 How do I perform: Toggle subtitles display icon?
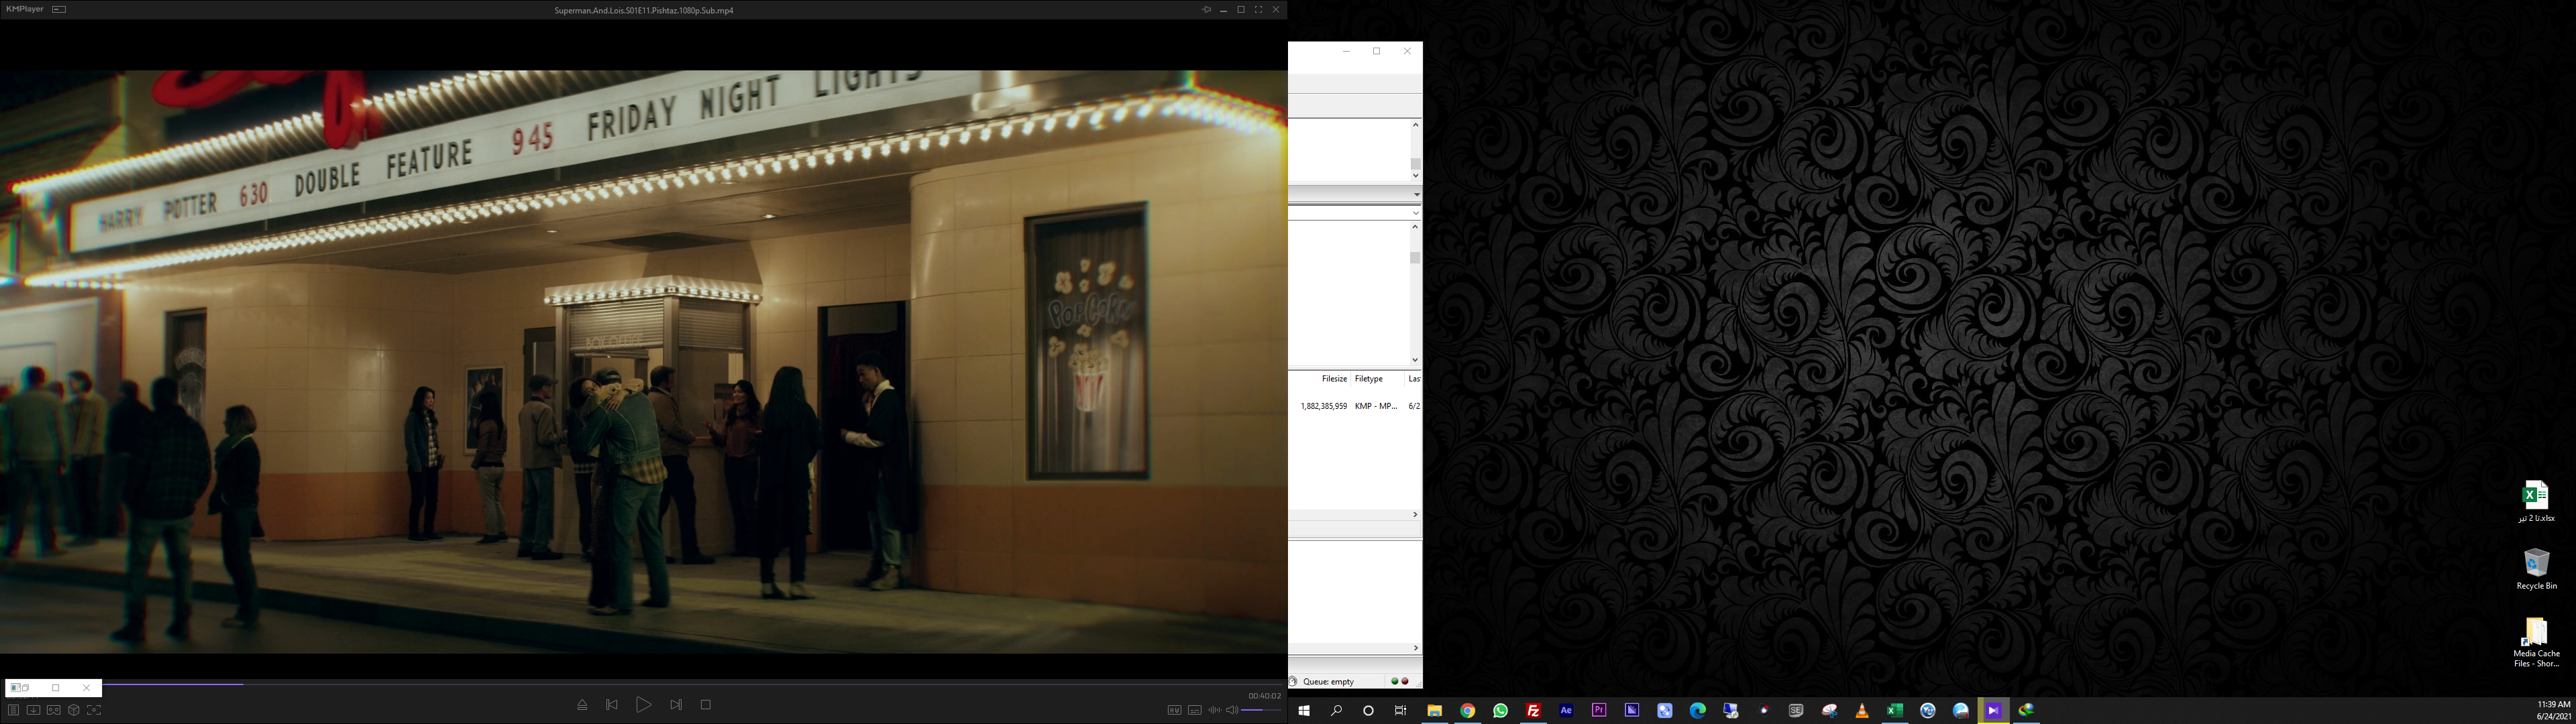1194,710
